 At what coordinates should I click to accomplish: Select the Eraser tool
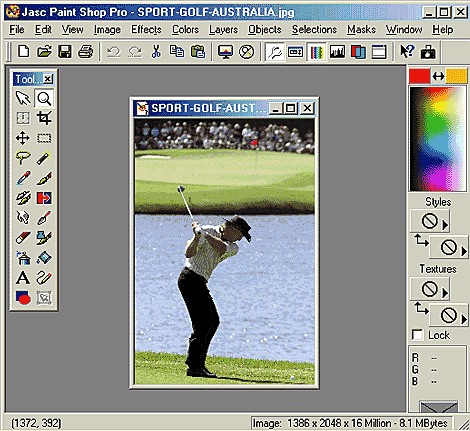tap(23, 238)
